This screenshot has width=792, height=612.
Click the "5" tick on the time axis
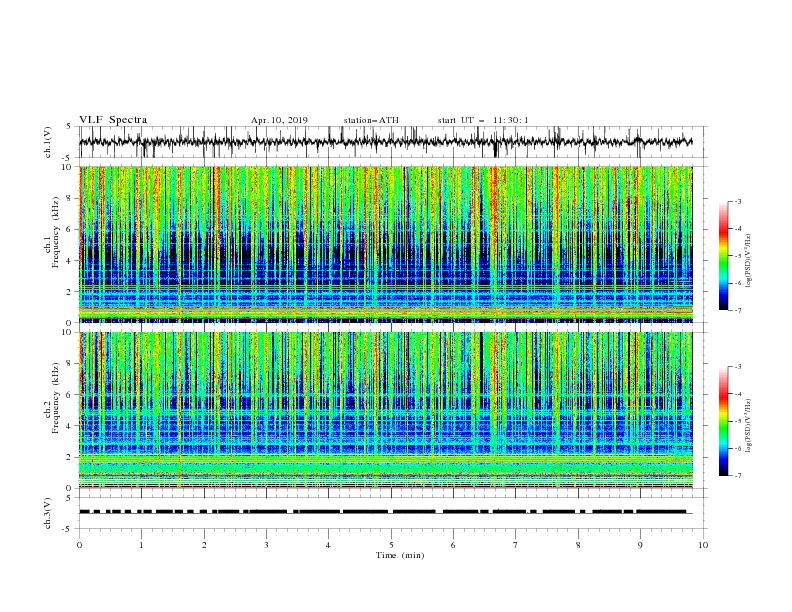pos(391,545)
